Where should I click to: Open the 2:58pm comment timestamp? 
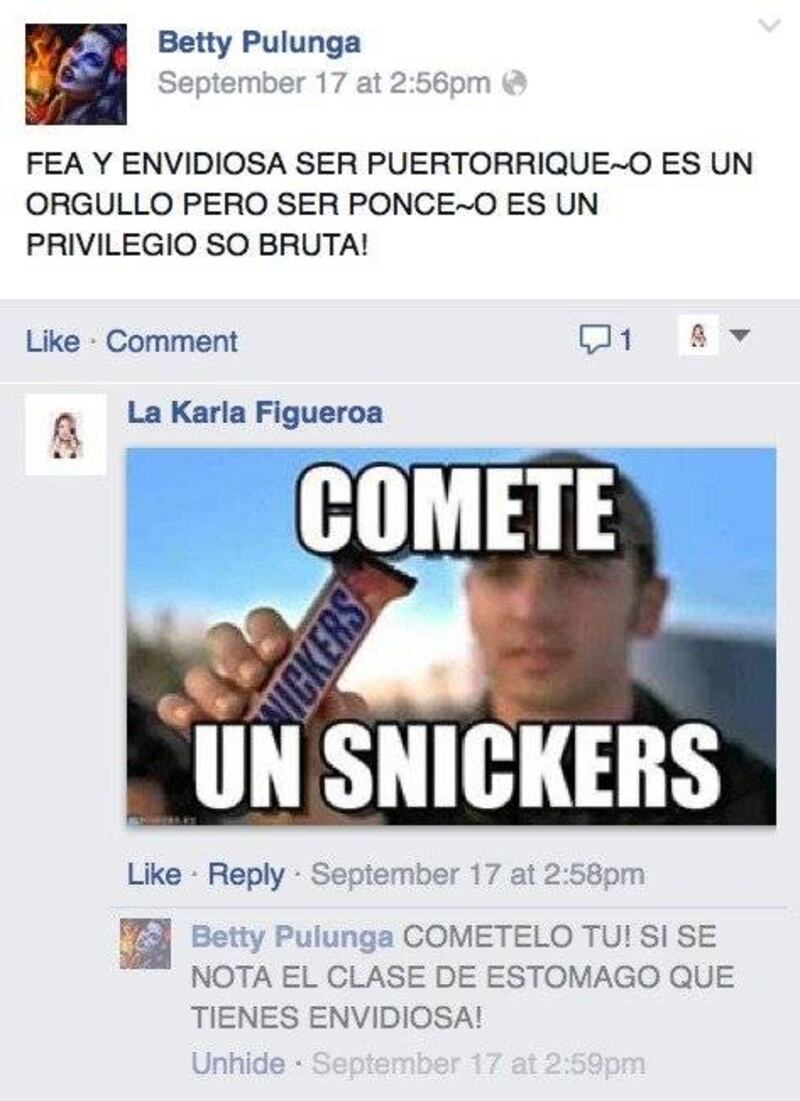pos(478,875)
